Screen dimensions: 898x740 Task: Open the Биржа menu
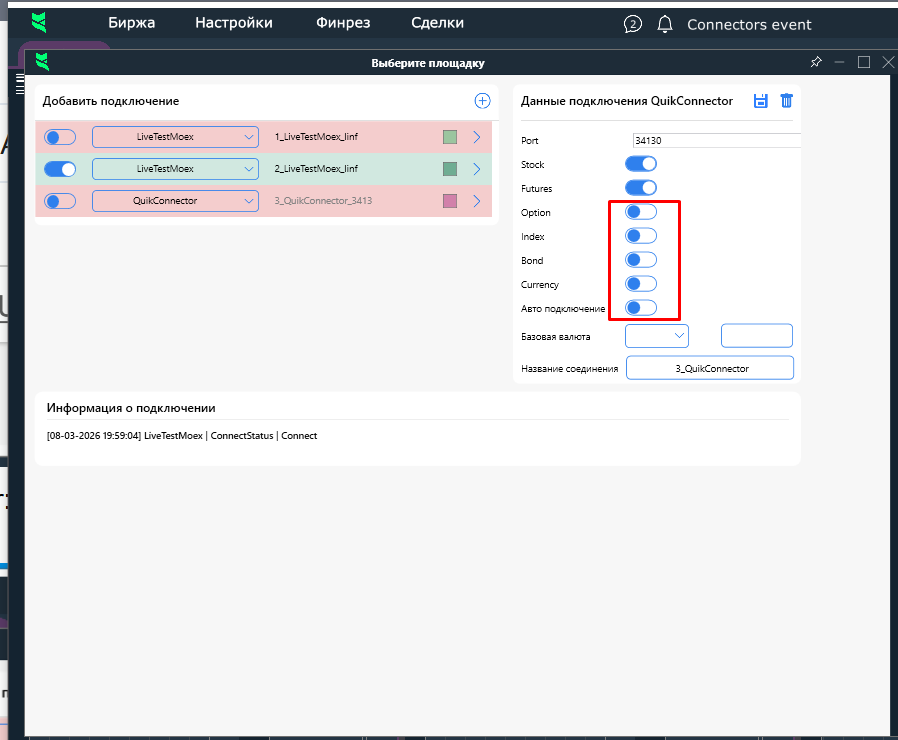click(x=132, y=23)
